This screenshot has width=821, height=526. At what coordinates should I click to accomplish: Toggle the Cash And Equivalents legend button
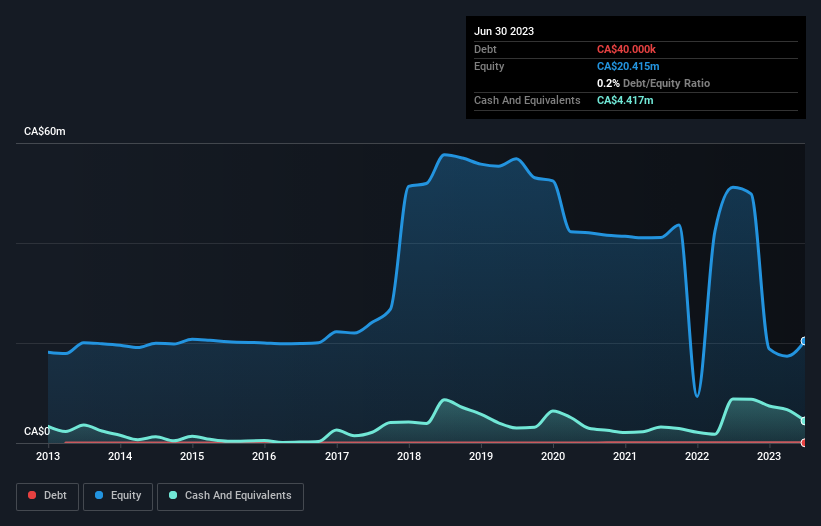230,496
